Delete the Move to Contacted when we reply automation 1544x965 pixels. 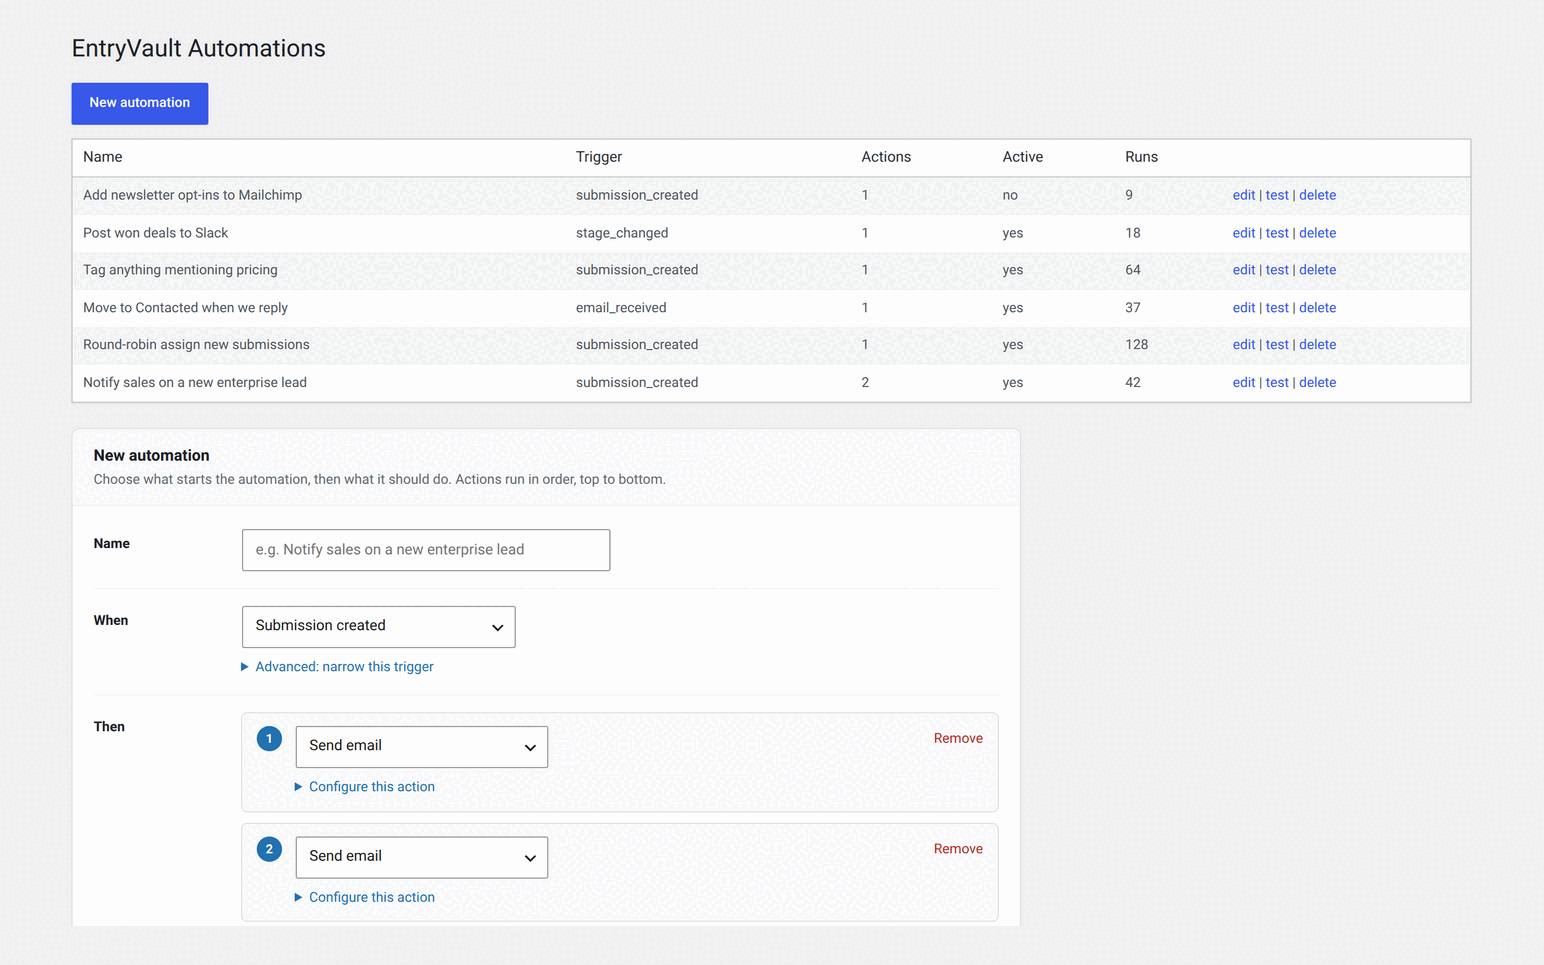click(x=1317, y=308)
